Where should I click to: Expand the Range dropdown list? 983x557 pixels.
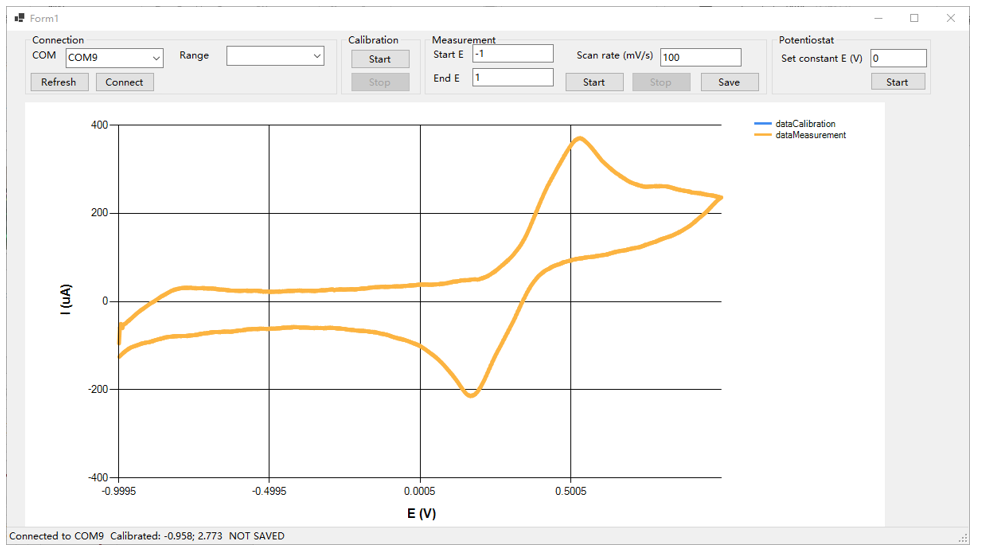275,57
